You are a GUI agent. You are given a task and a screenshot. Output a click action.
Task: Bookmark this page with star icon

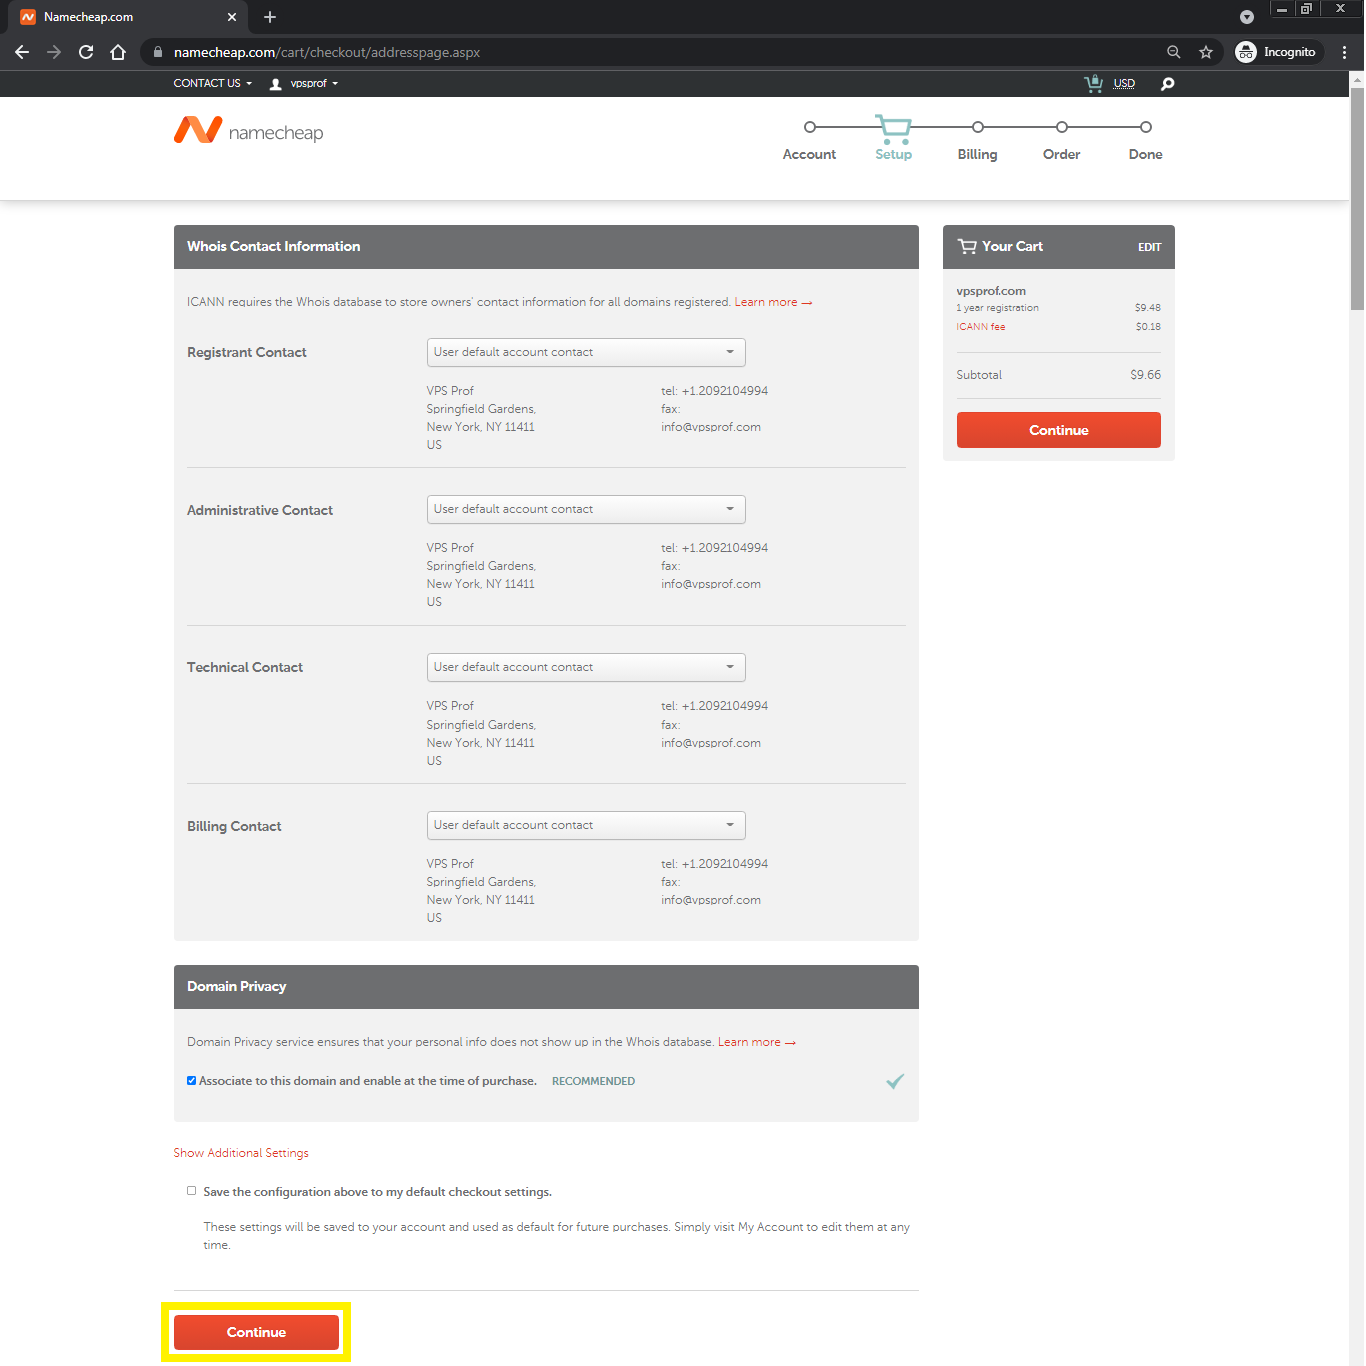point(1206,52)
